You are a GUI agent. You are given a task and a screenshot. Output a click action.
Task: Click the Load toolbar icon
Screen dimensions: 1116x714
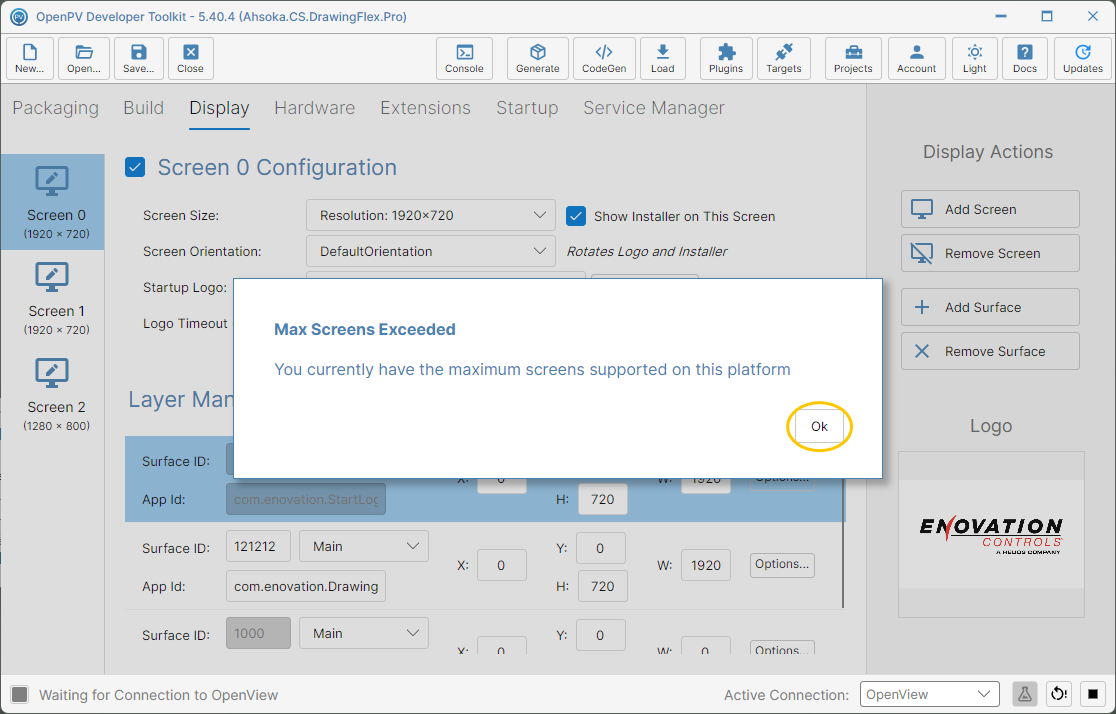663,58
